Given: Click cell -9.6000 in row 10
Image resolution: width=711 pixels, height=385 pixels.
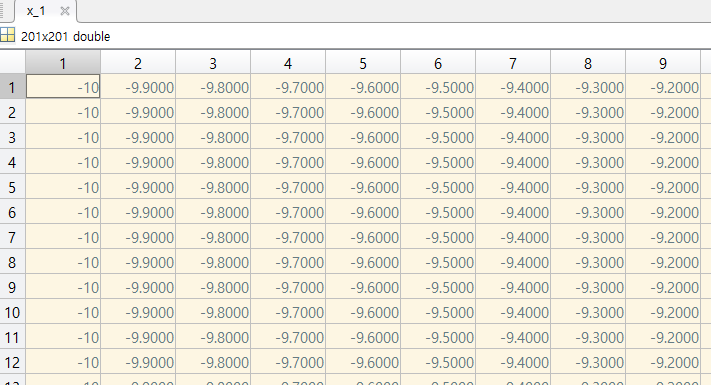Looking at the screenshot, I should [x=363, y=312].
